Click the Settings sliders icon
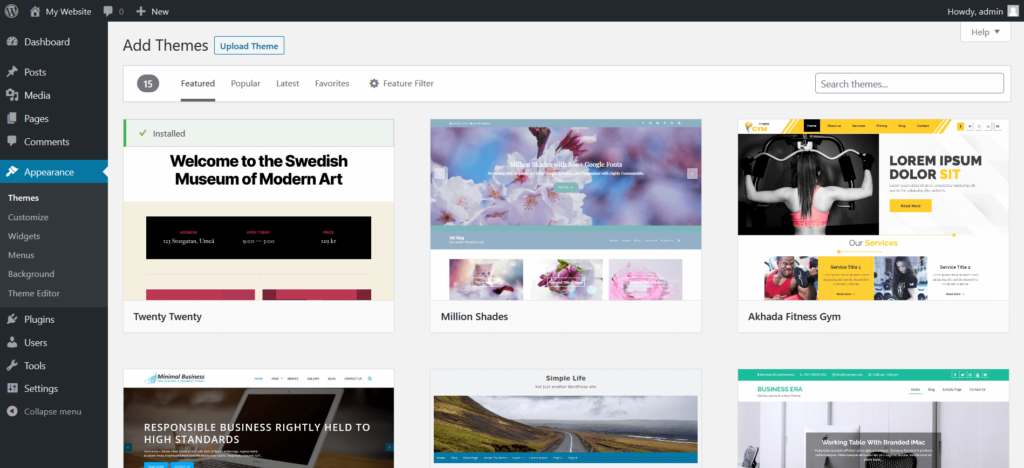 (x=12, y=388)
